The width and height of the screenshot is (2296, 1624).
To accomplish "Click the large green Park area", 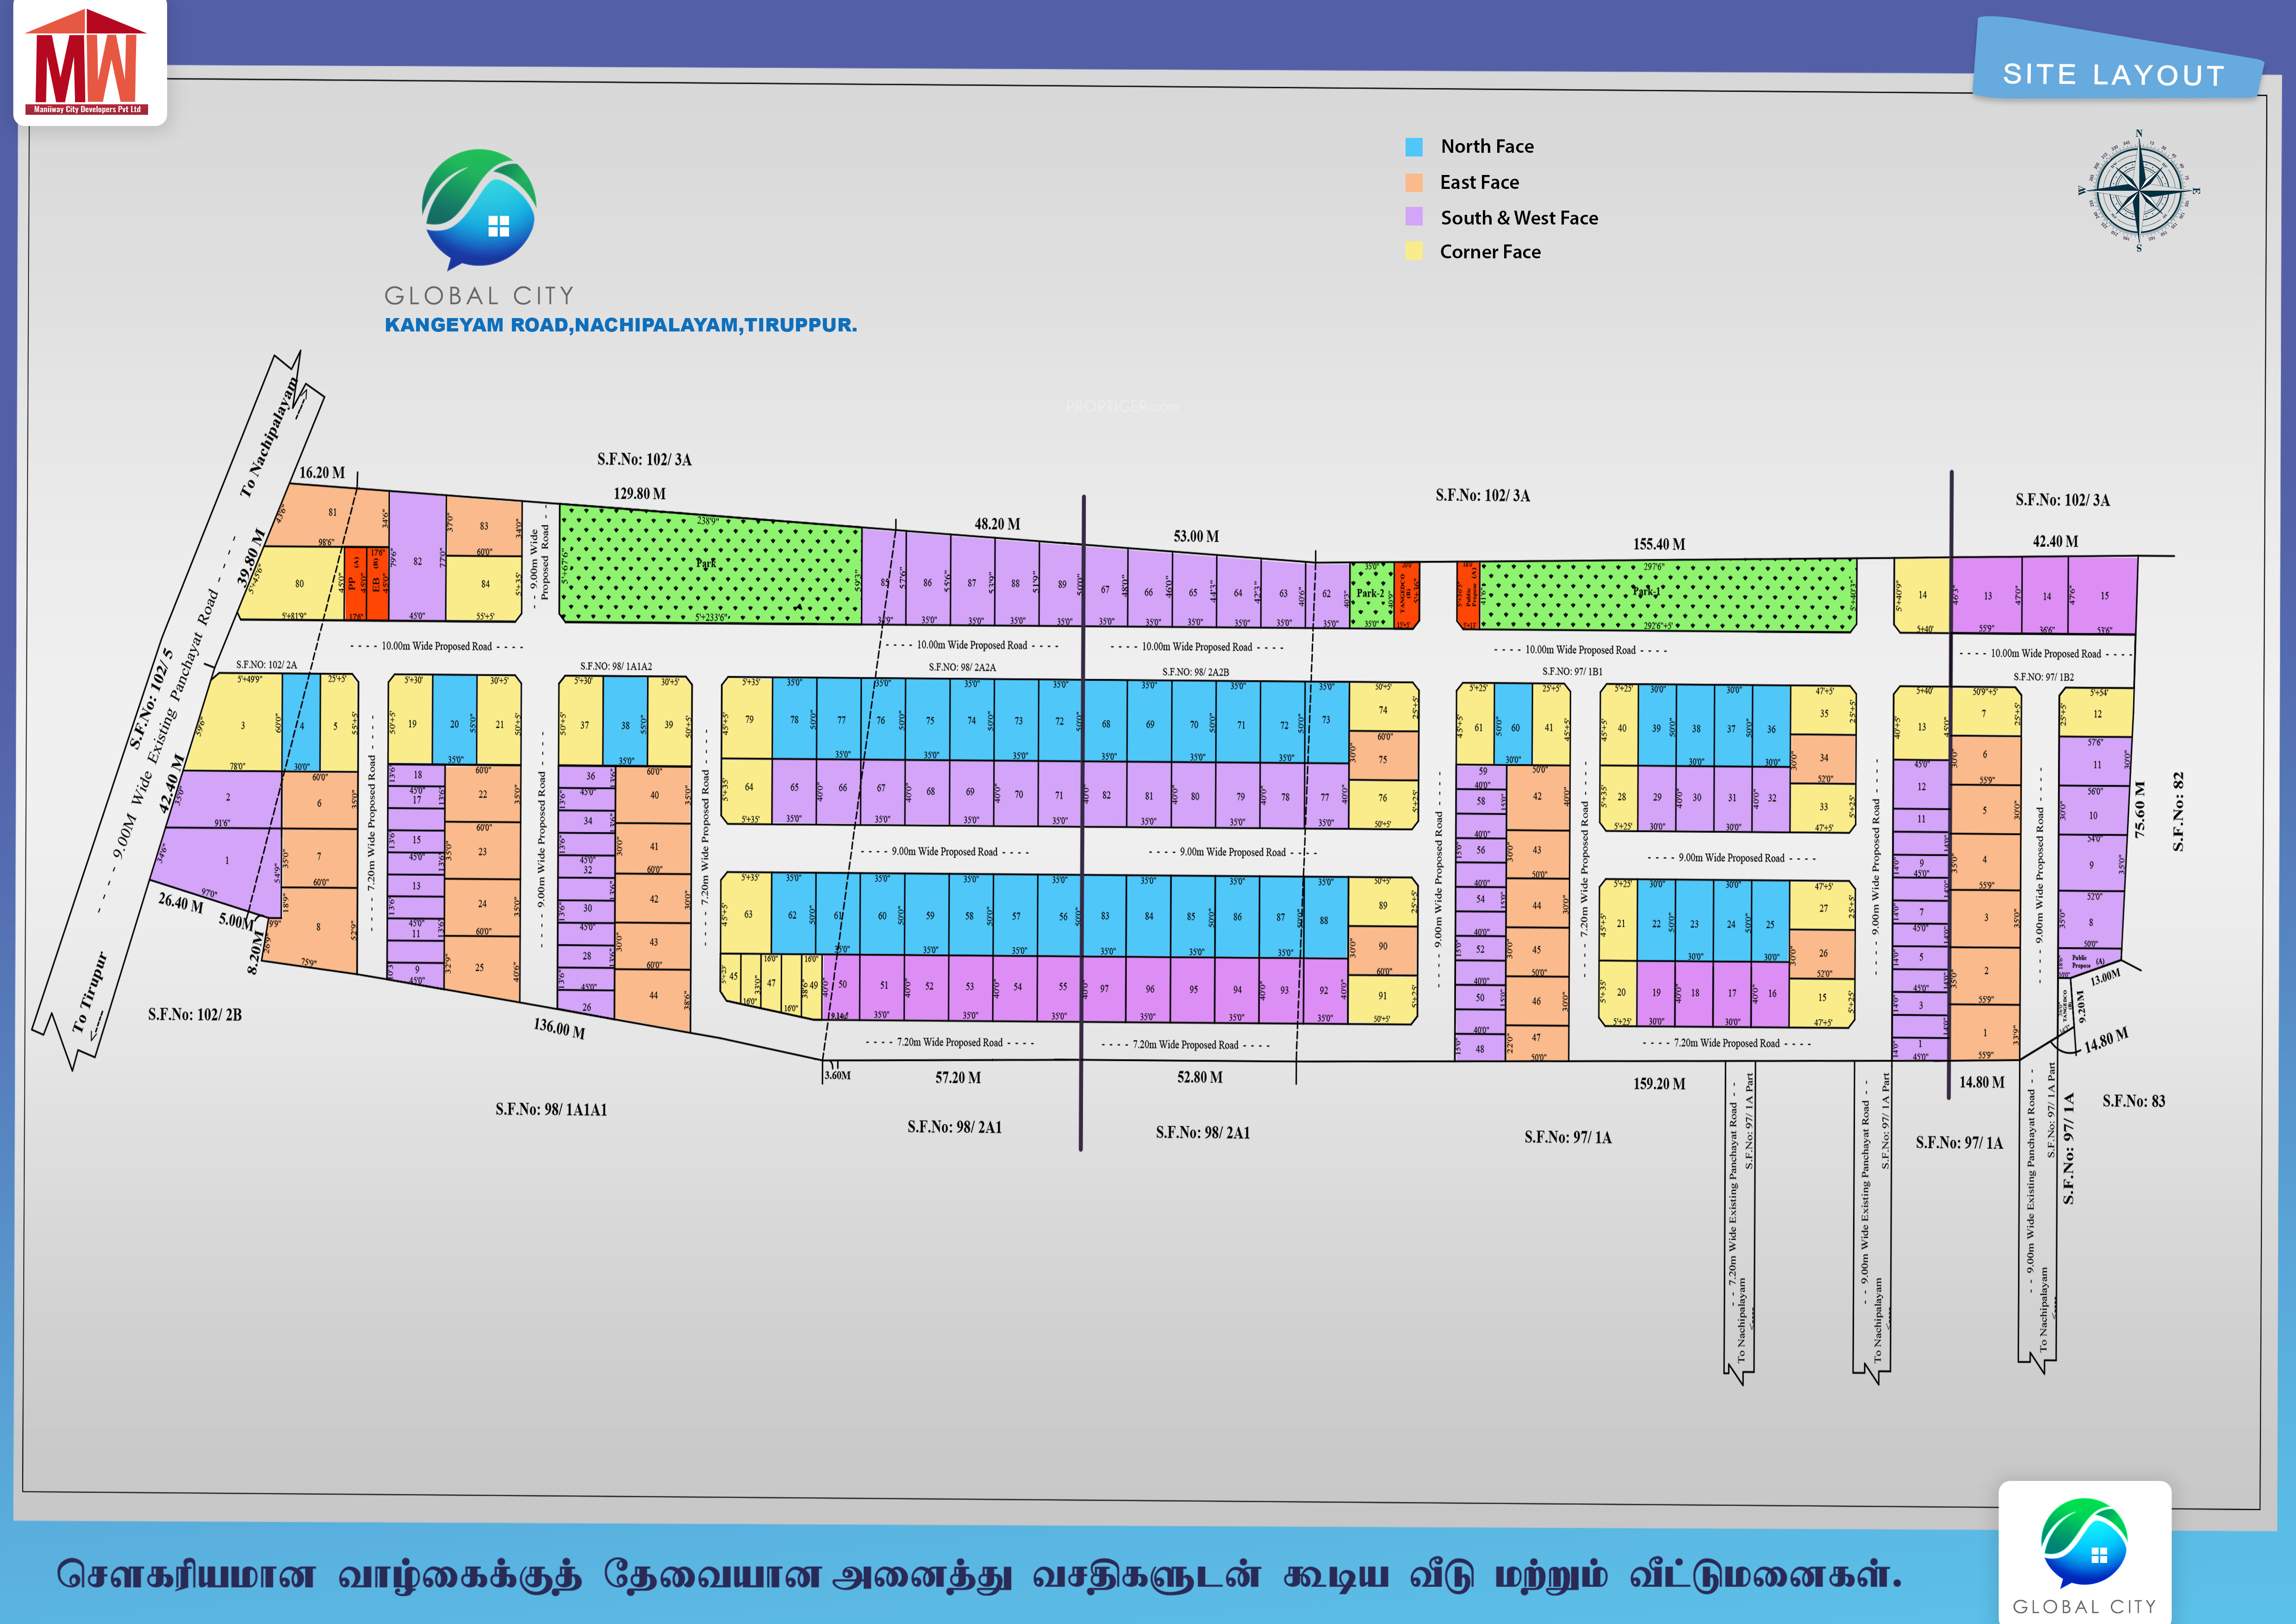I will pos(708,565).
